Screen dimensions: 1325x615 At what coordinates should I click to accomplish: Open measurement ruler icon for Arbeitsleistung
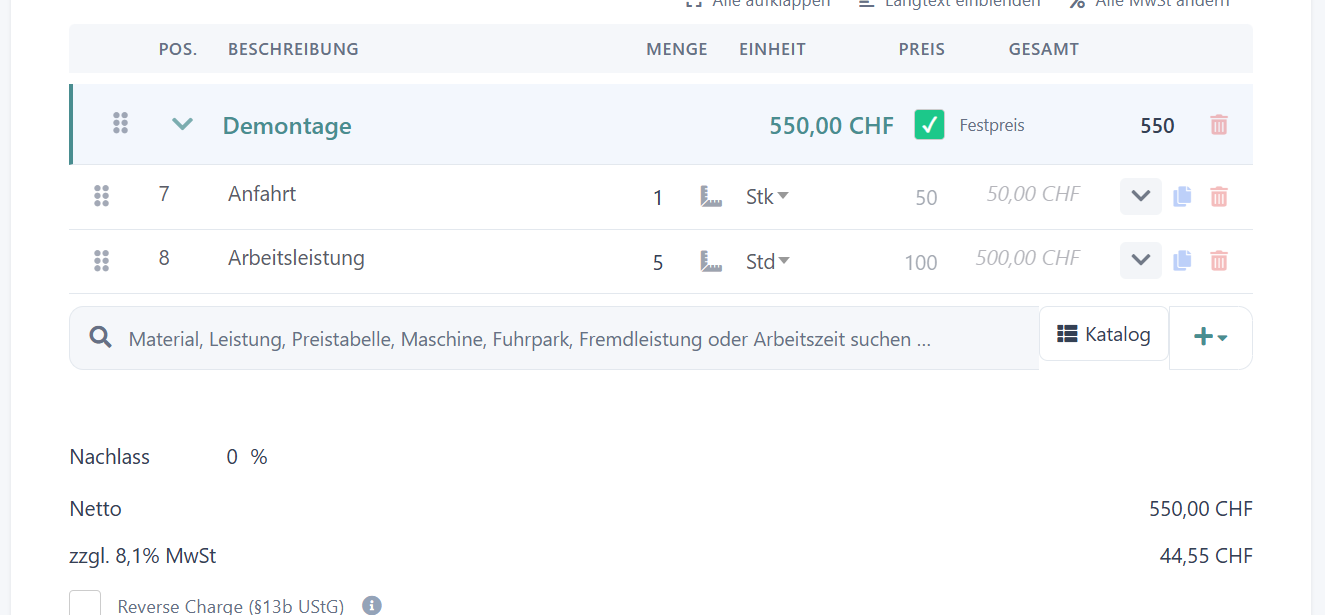pyautogui.click(x=711, y=262)
